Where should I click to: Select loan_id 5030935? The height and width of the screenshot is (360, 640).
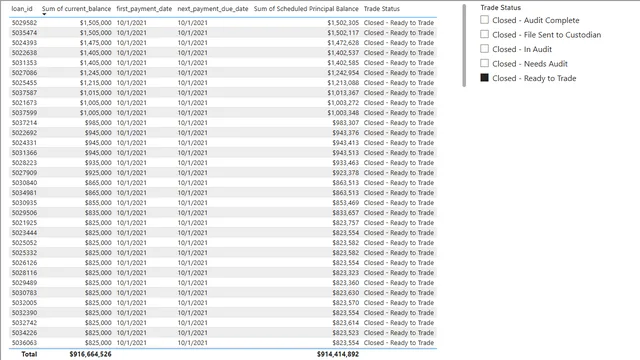click(x=24, y=203)
